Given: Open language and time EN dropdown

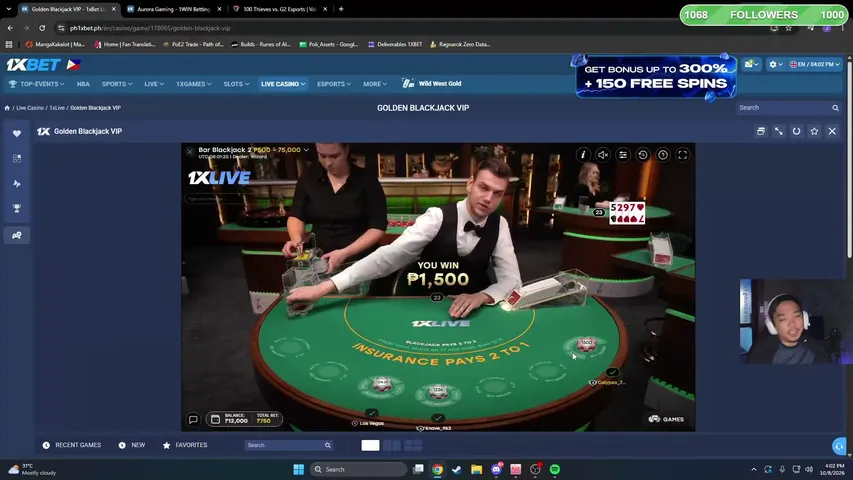Looking at the screenshot, I should [x=814, y=64].
